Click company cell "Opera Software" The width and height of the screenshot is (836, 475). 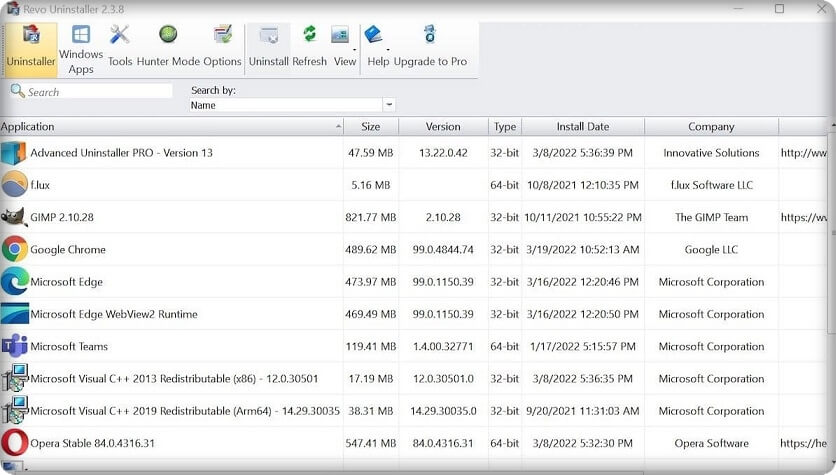tap(711, 443)
